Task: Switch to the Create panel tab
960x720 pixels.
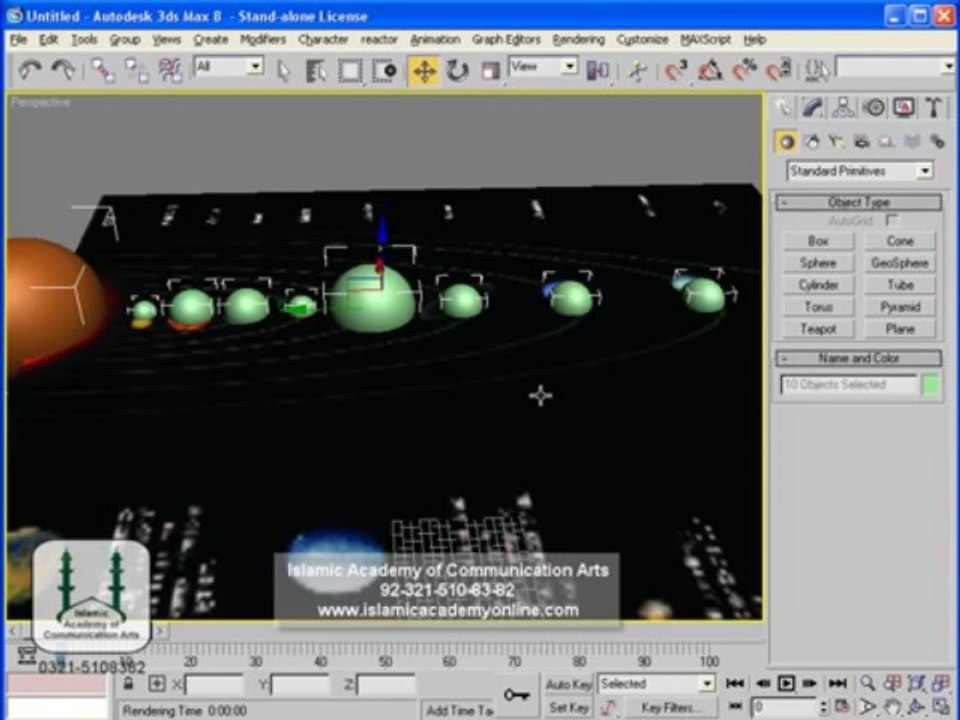Action: (784, 108)
